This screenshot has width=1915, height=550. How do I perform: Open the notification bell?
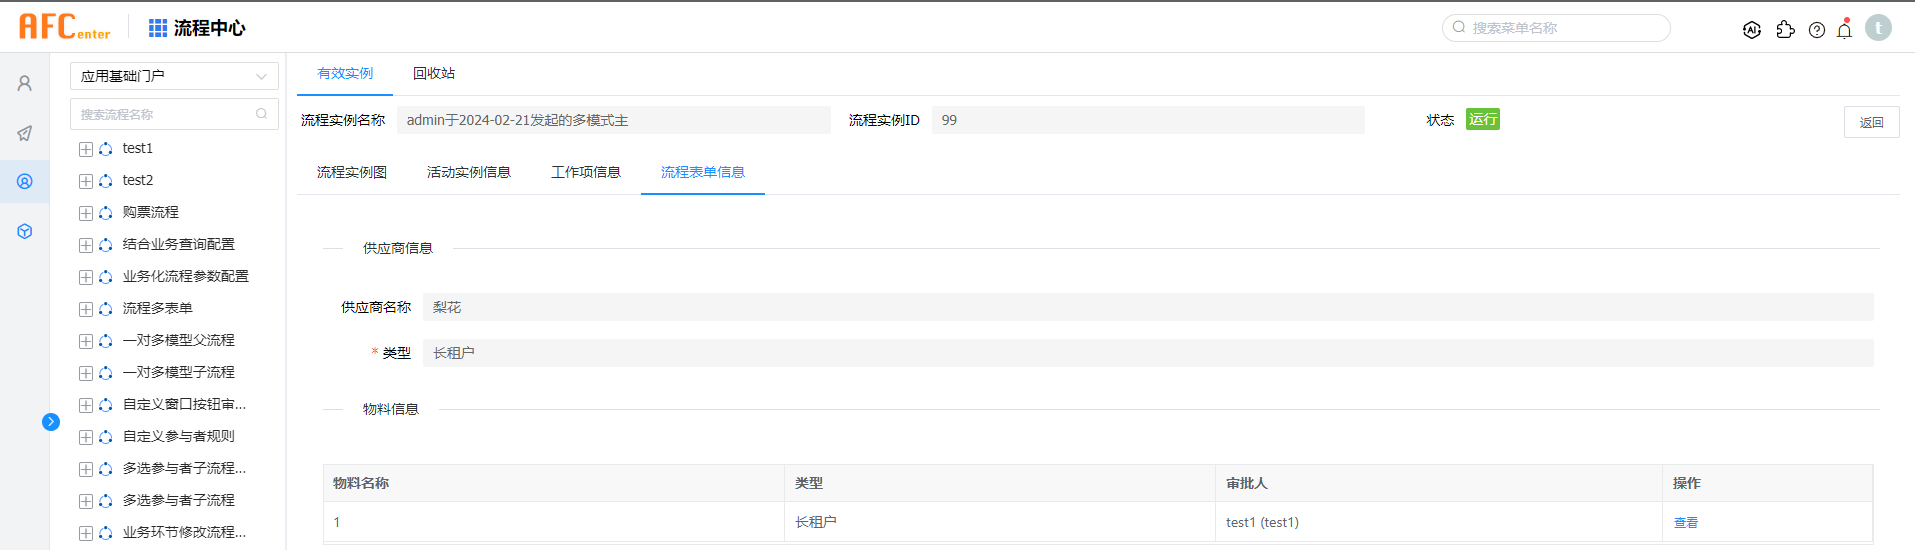tap(1845, 30)
